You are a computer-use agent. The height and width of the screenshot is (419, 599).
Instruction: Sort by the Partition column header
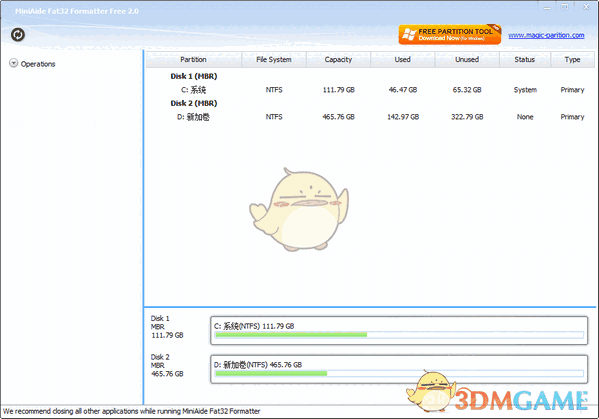tap(193, 60)
